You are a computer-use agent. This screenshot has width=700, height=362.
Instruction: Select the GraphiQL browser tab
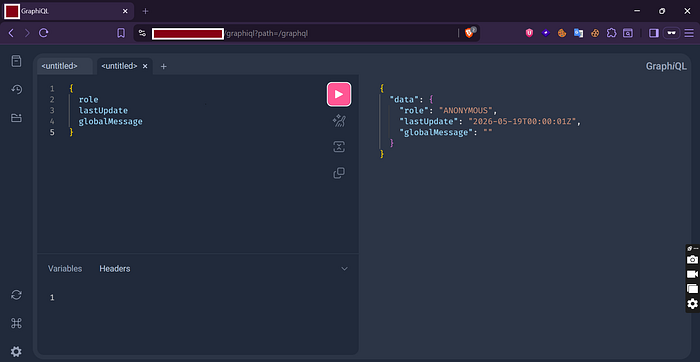pyautogui.click(x=69, y=11)
